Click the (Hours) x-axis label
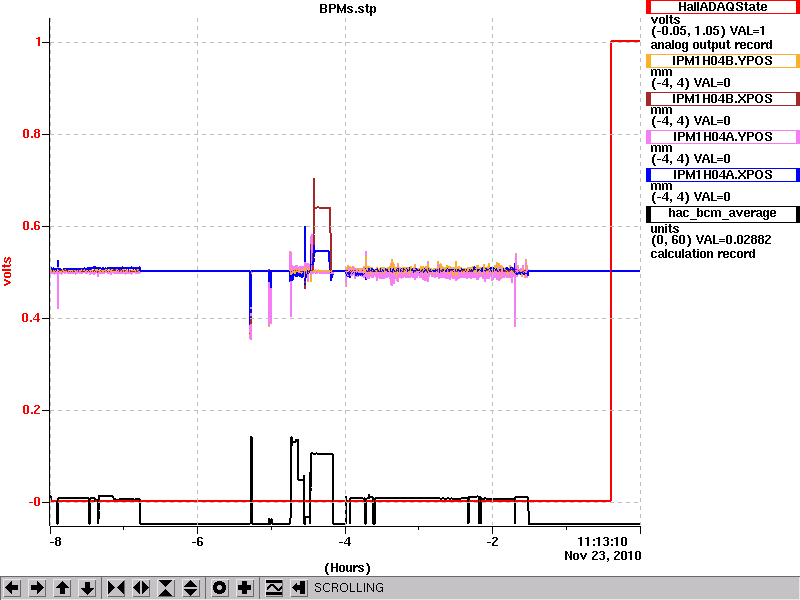This screenshot has height=600, width=800. [347, 568]
